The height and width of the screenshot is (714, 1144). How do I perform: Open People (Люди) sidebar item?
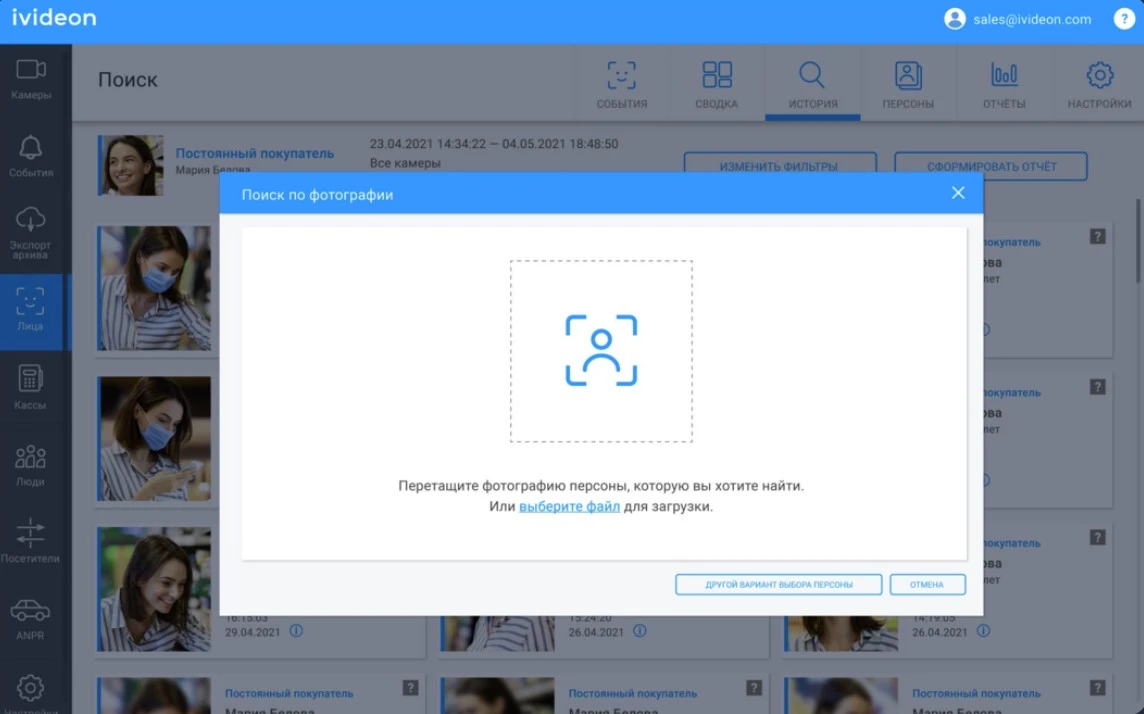pos(31,465)
